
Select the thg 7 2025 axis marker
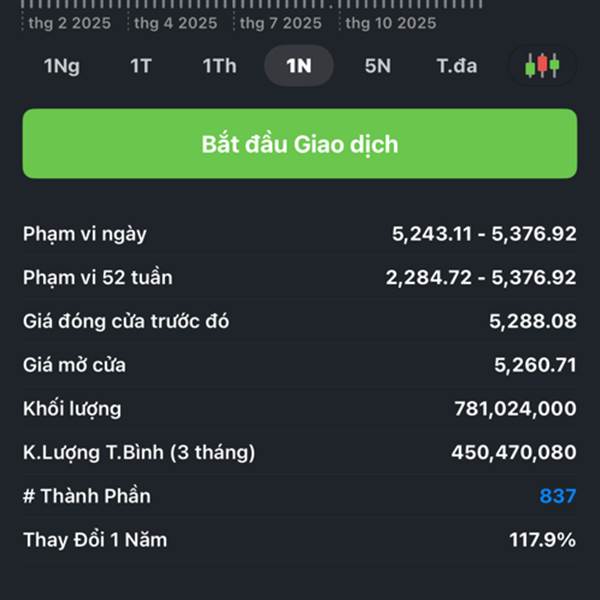click(x=281, y=22)
